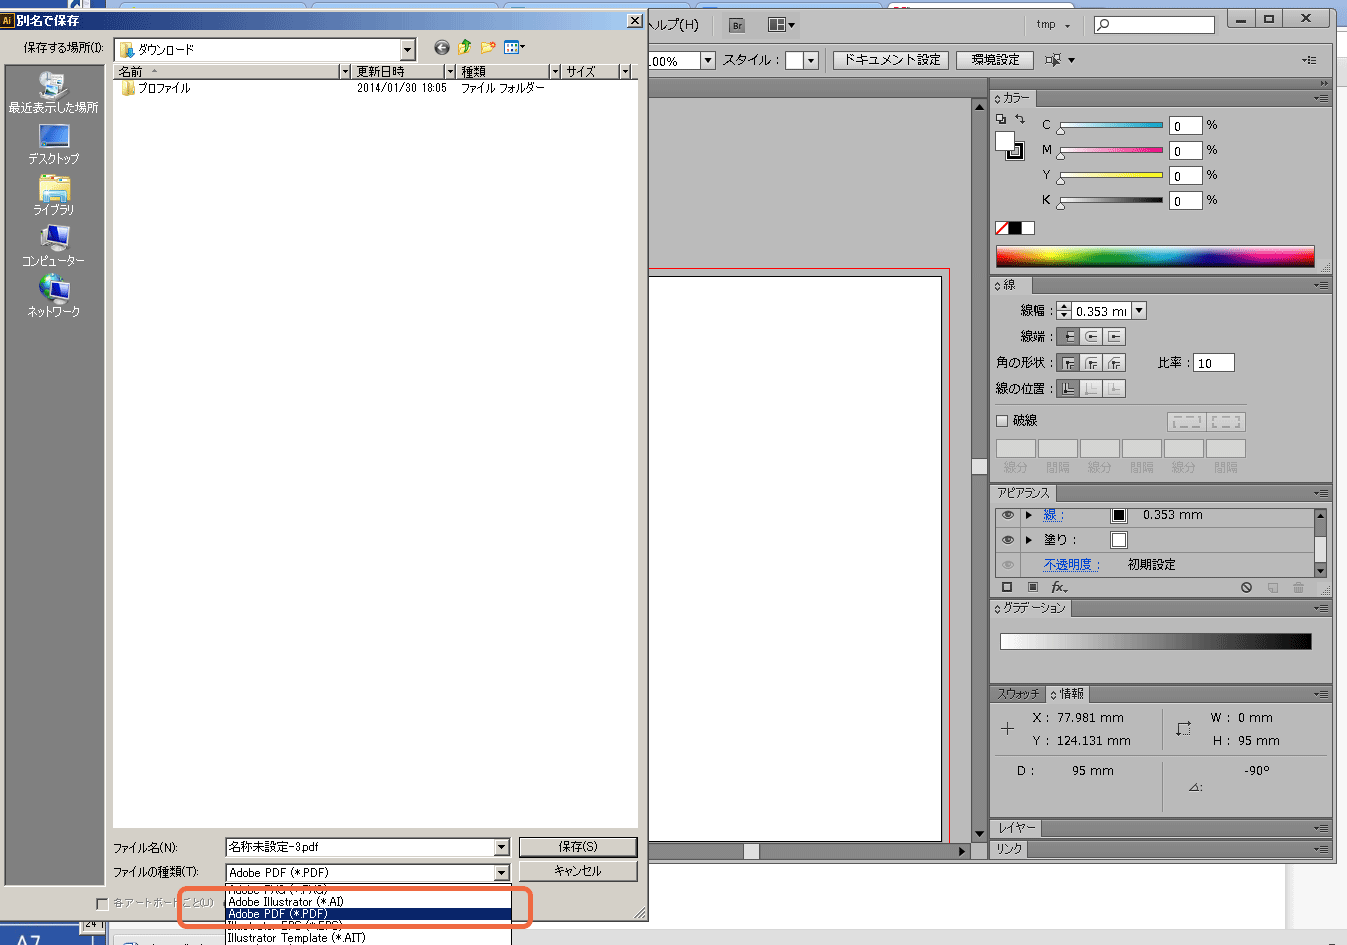The image size is (1347, 945).
Task: Click the Cyan (C) slider track
Action: pyautogui.click(x=1110, y=125)
